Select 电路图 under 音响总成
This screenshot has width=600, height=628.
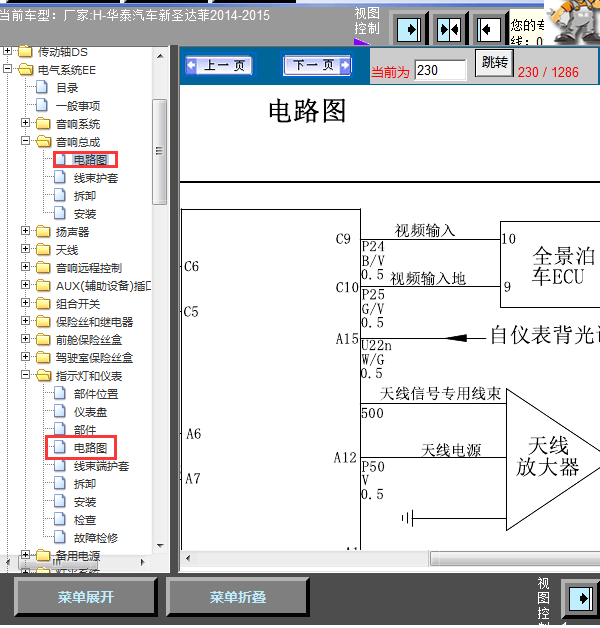pos(91,160)
